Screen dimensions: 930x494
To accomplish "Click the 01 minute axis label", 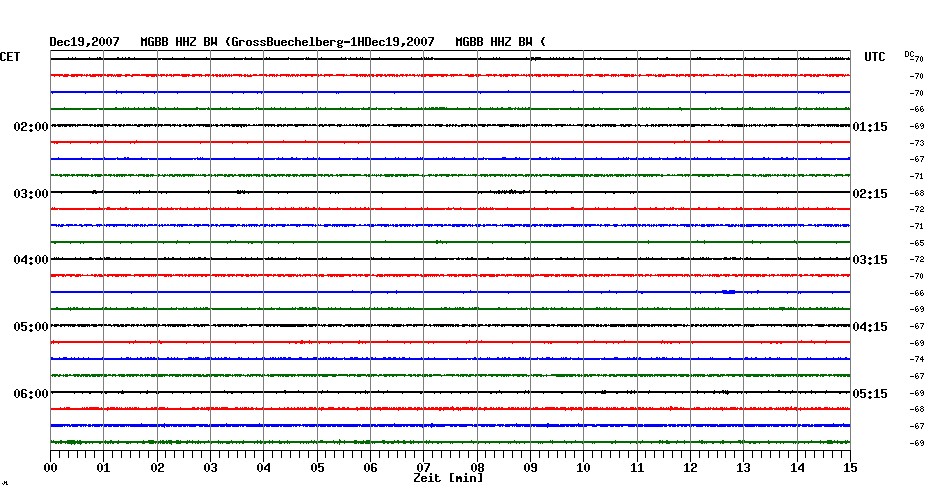I will click(x=103, y=468).
